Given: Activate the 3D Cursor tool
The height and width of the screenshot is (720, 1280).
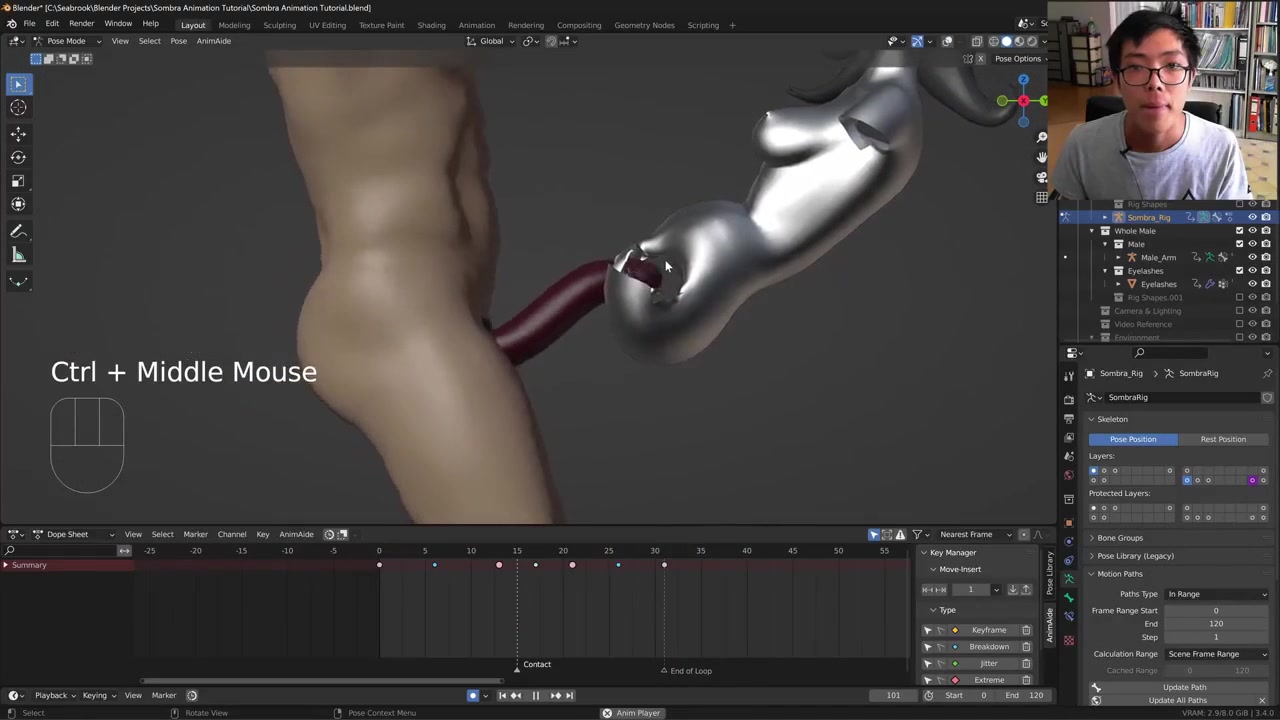Looking at the screenshot, I should pos(18,108).
